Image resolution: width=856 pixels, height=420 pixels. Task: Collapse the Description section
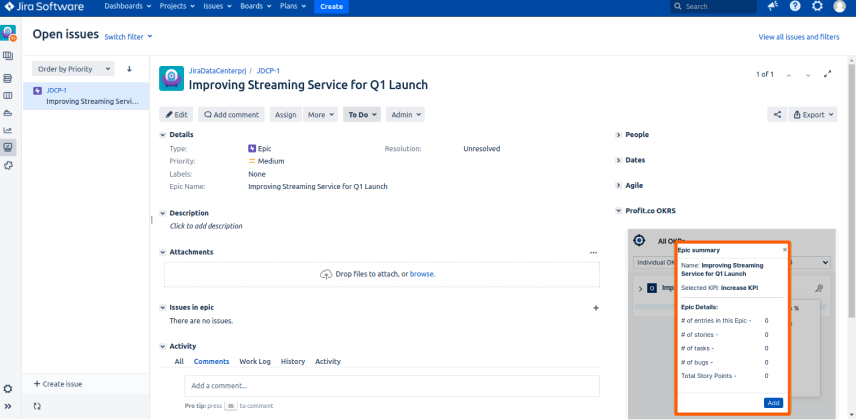(162, 214)
